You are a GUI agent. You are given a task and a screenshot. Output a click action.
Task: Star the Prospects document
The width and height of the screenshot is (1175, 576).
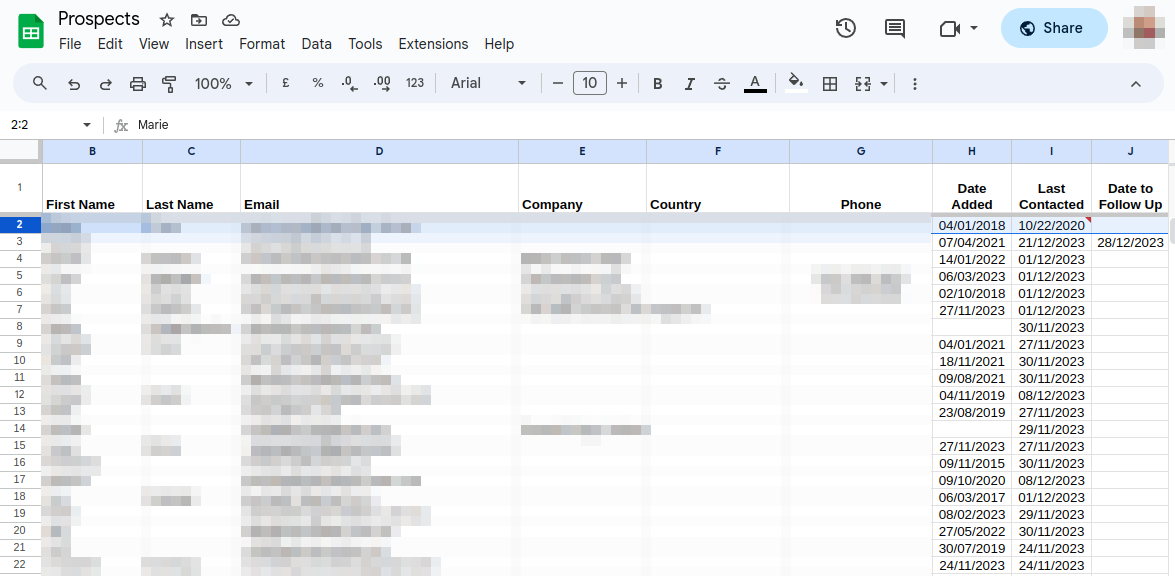167,20
